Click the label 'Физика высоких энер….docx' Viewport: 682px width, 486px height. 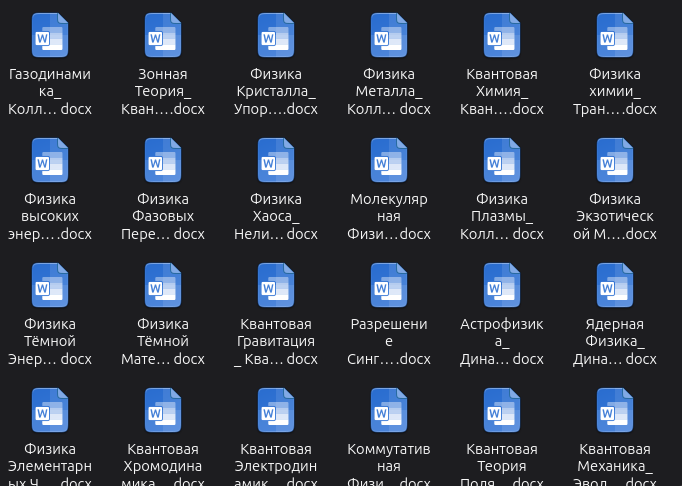point(50,216)
